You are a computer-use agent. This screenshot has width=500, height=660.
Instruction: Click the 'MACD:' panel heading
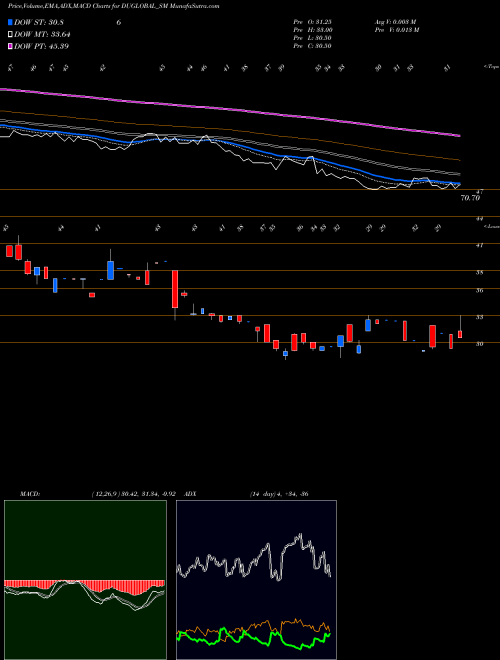coord(30,494)
